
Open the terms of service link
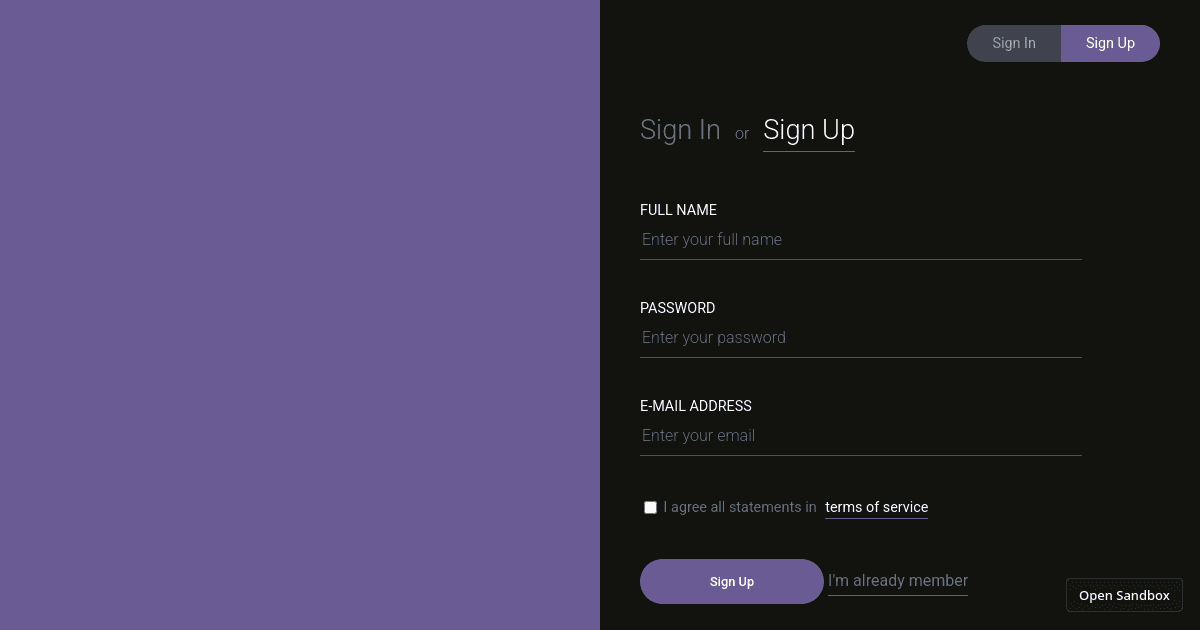pos(876,507)
